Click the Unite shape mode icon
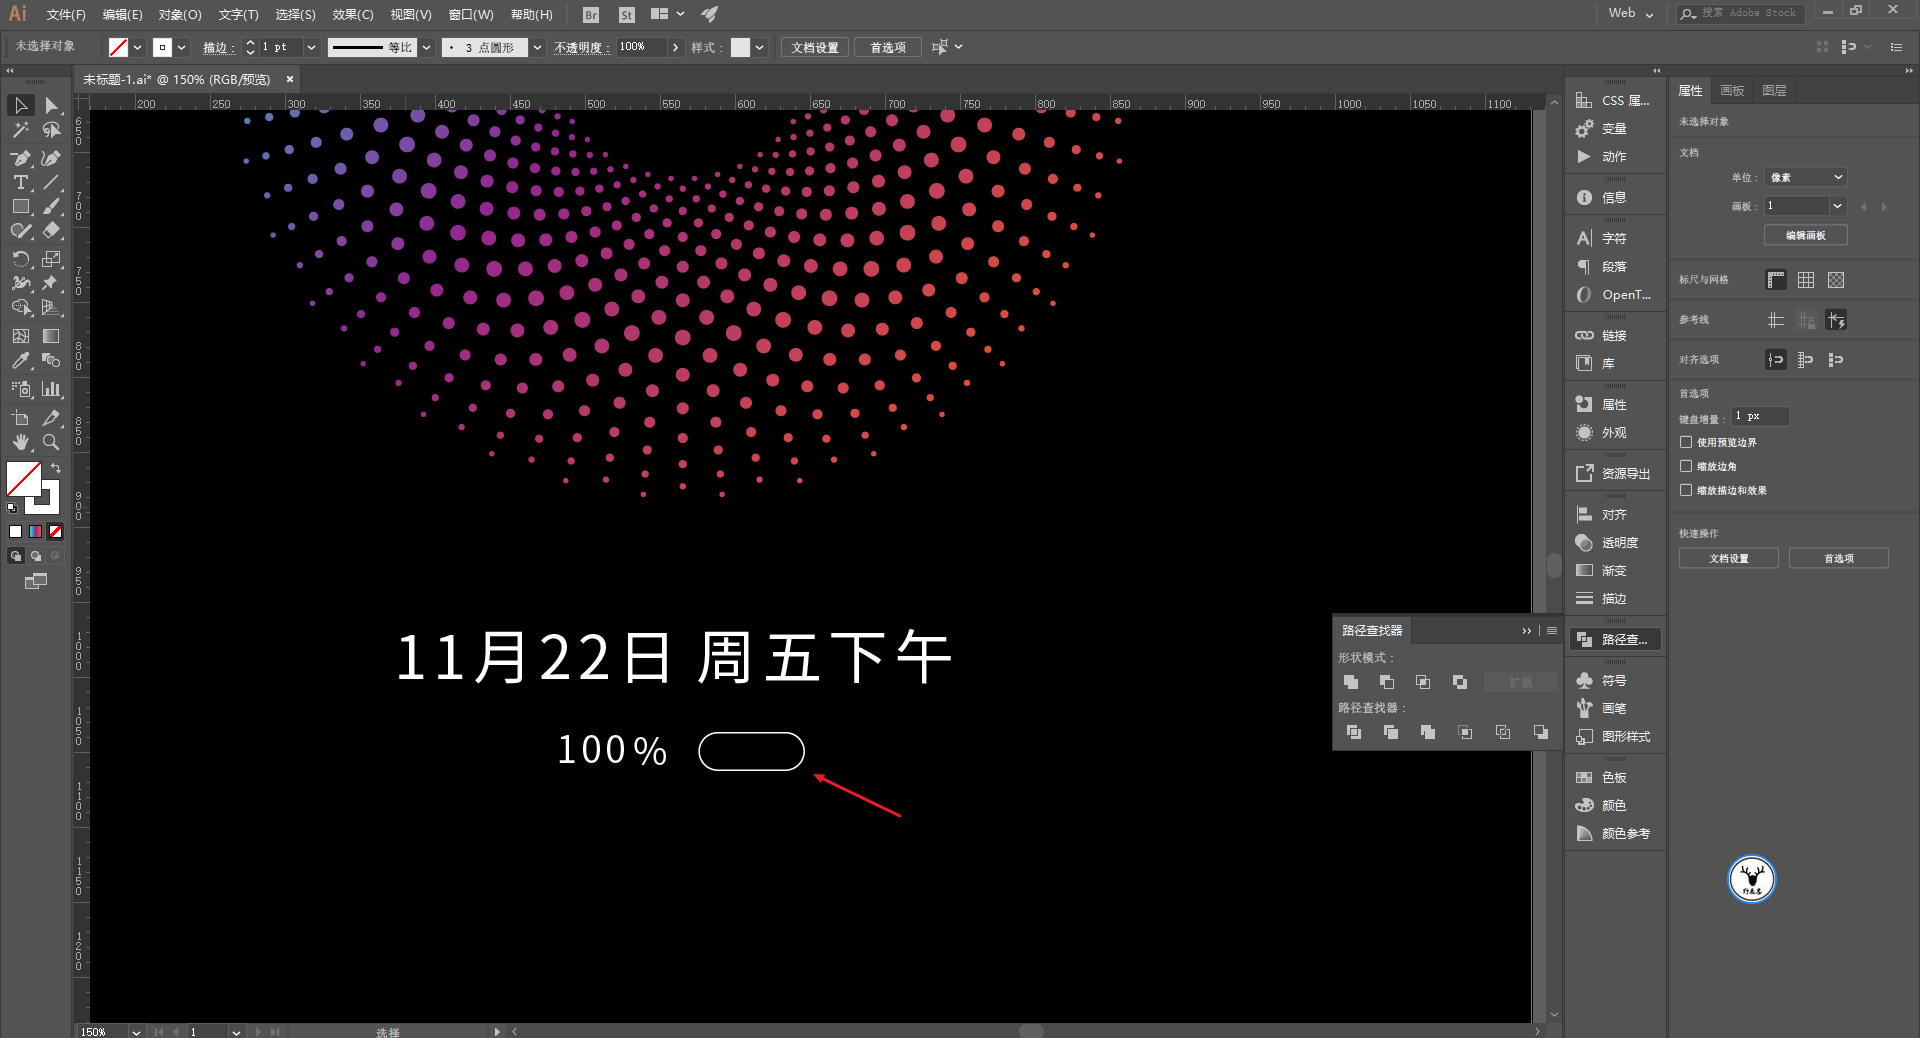 tap(1351, 682)
